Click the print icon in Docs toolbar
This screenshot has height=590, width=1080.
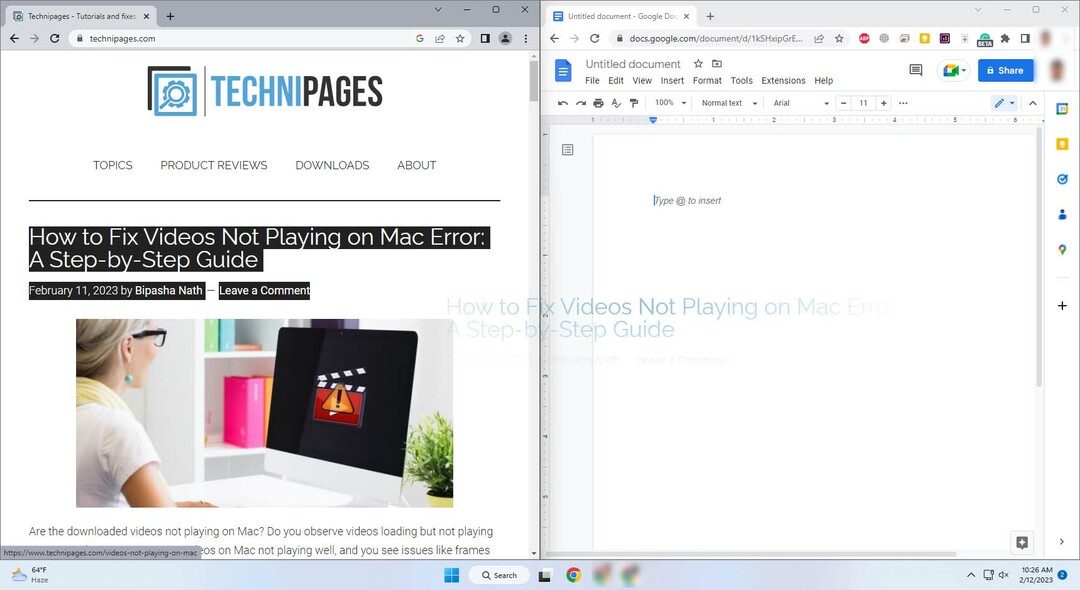pos(598,103)
